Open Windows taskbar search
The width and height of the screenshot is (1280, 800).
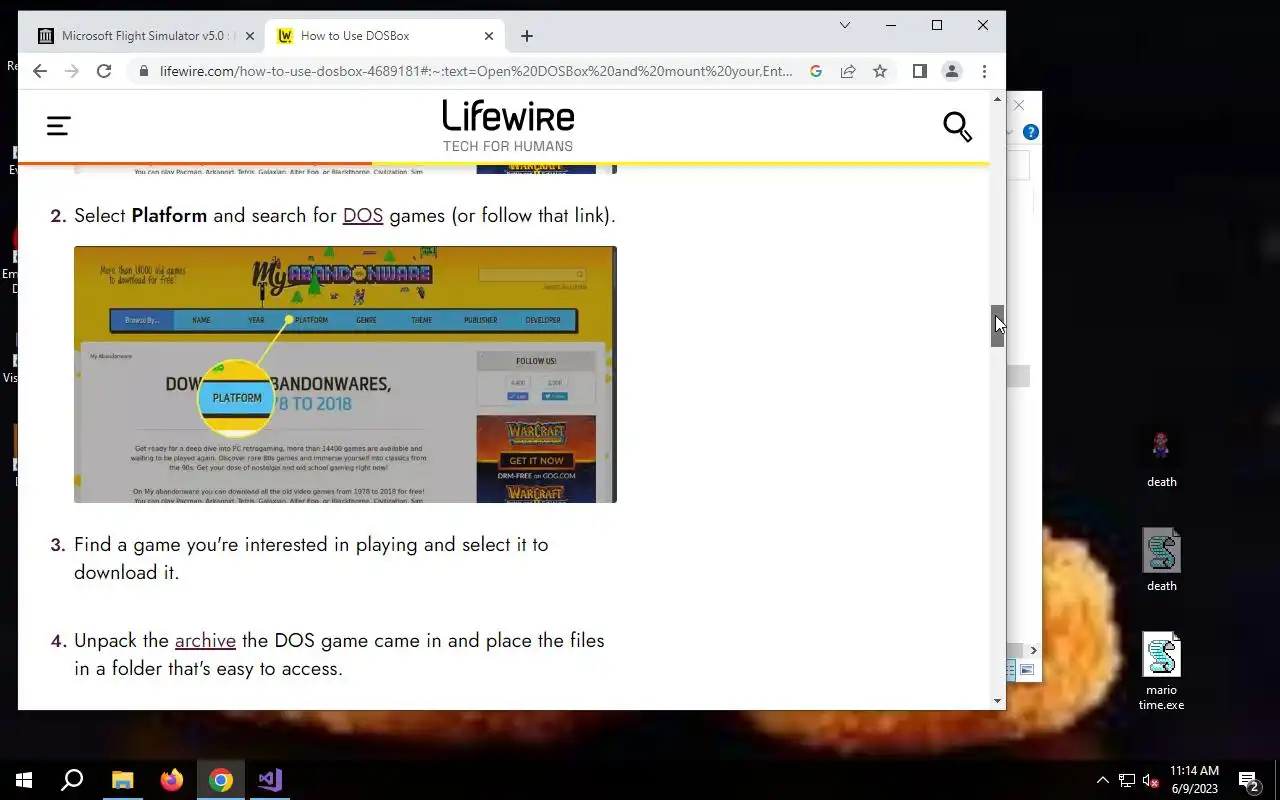click(x=72, y=780)
